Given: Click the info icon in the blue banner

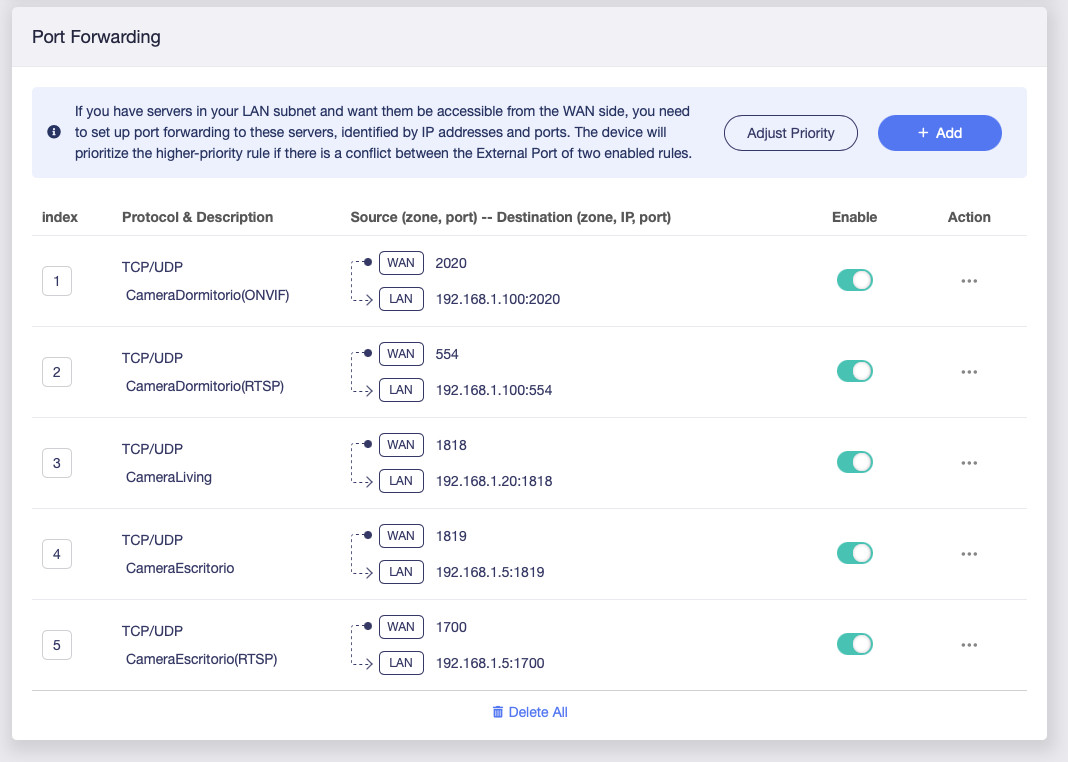Looking at the screenshot, I should point(54,132).
